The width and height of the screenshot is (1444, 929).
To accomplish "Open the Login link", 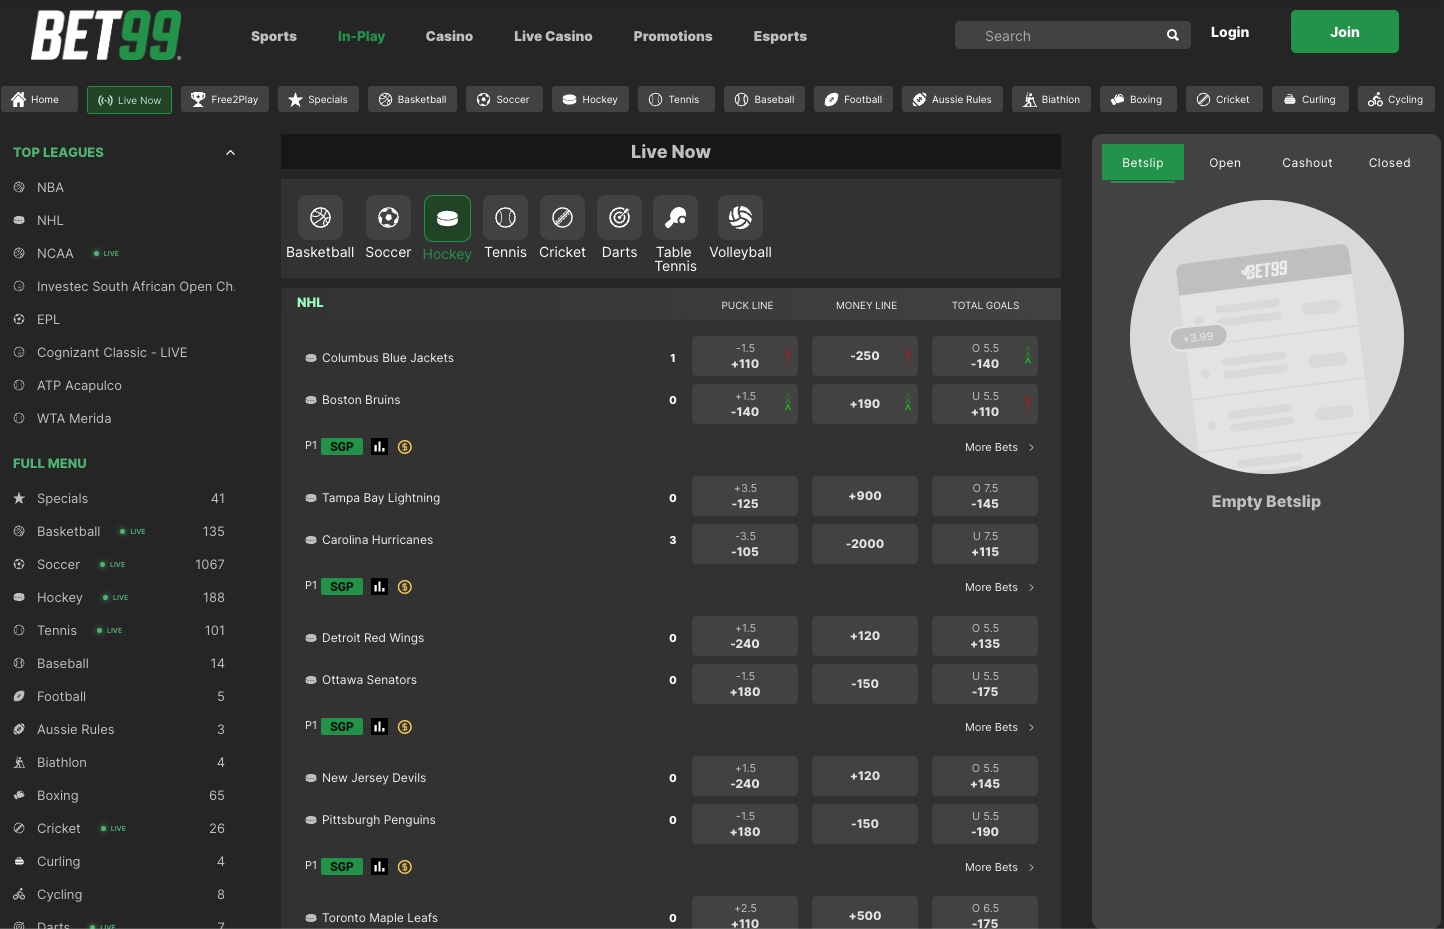I will point(1229,32).
